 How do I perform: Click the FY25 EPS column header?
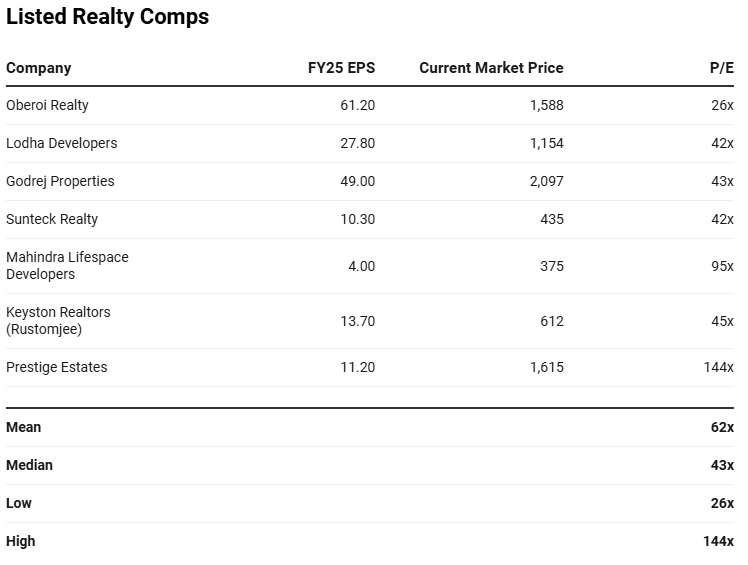tap(341, 68)
